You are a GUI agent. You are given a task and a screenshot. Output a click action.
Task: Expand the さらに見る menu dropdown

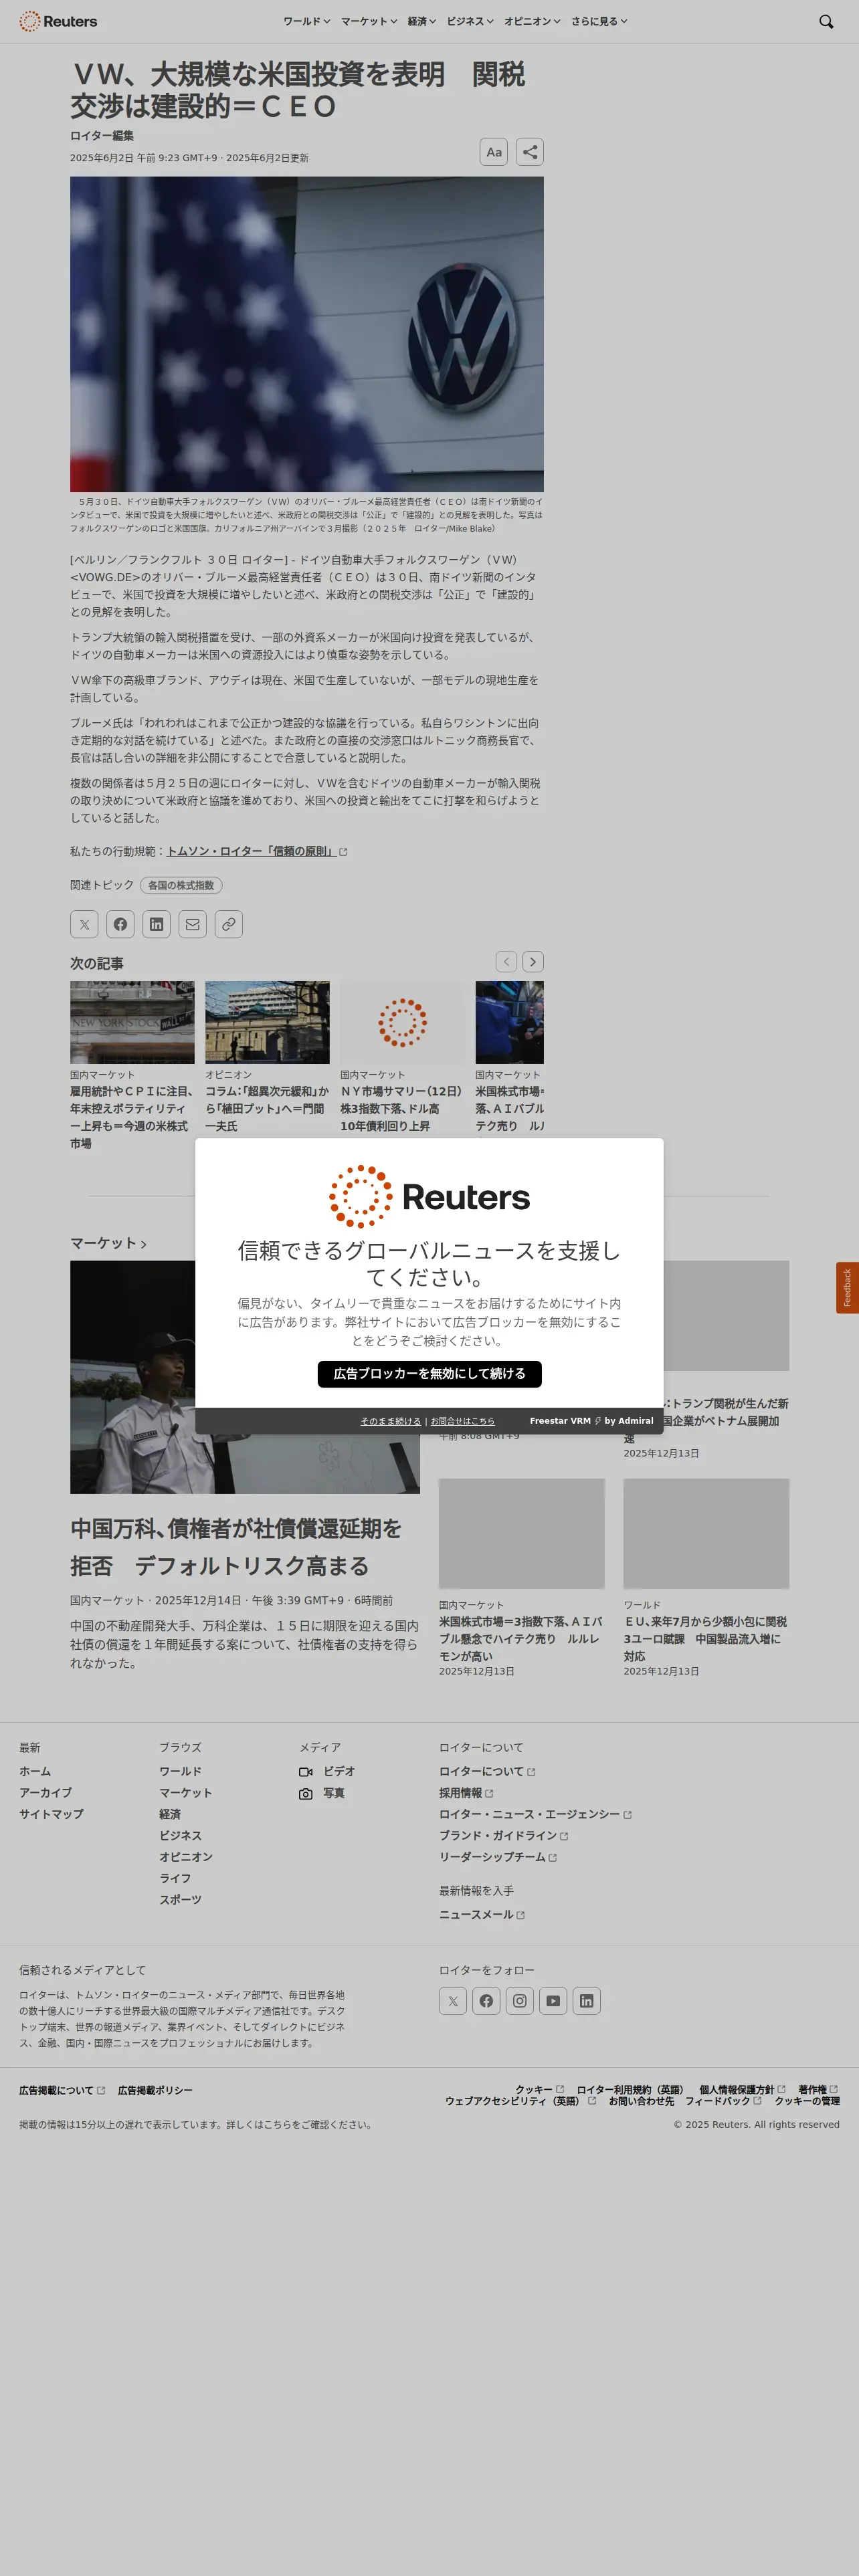[599, 21]
